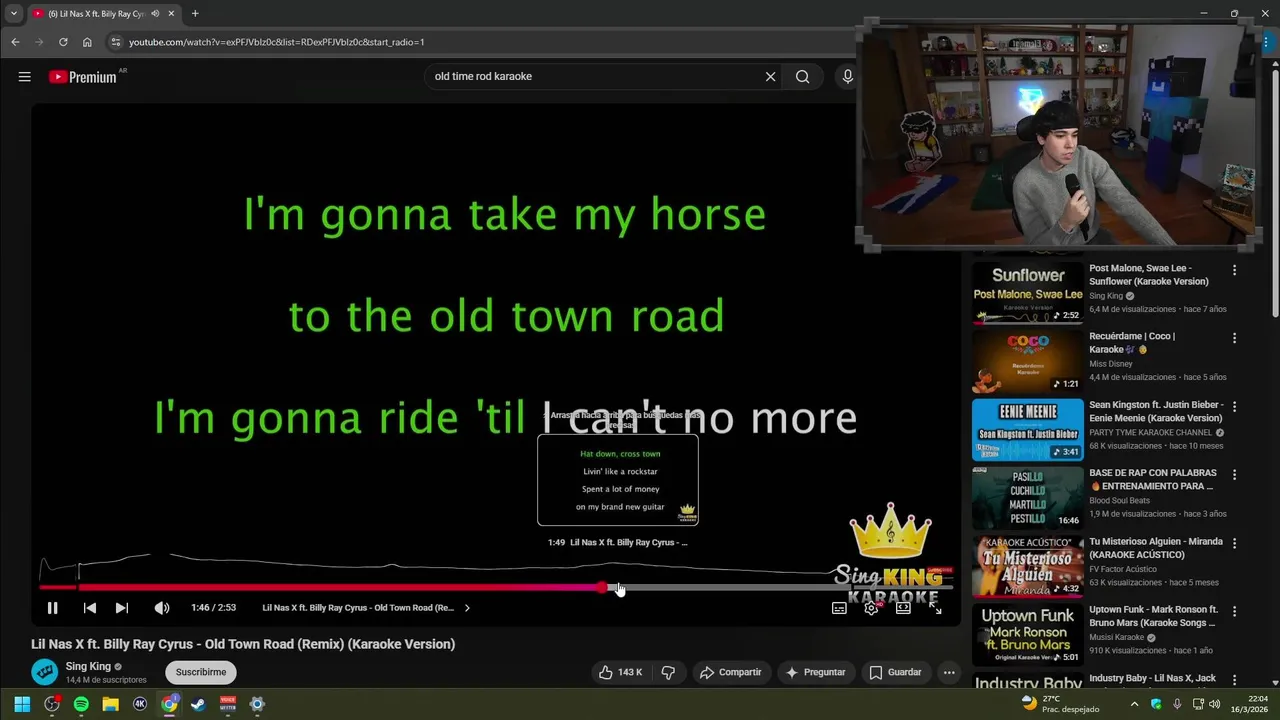Open options menu for Eenie Meenie video
The height and width of the screenshot is (720, 1280).
tap(1234, 407)
